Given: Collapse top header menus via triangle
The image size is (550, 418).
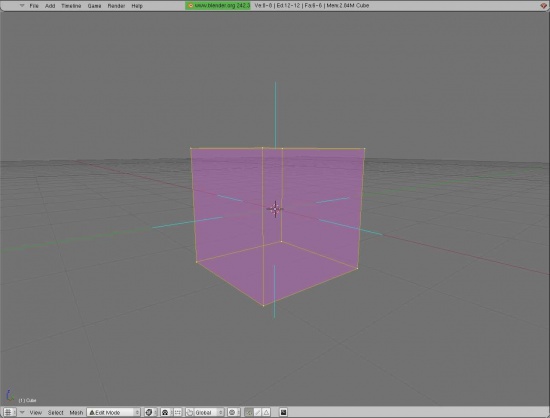Looking at the screenshot, I should [x=22, y=6].
